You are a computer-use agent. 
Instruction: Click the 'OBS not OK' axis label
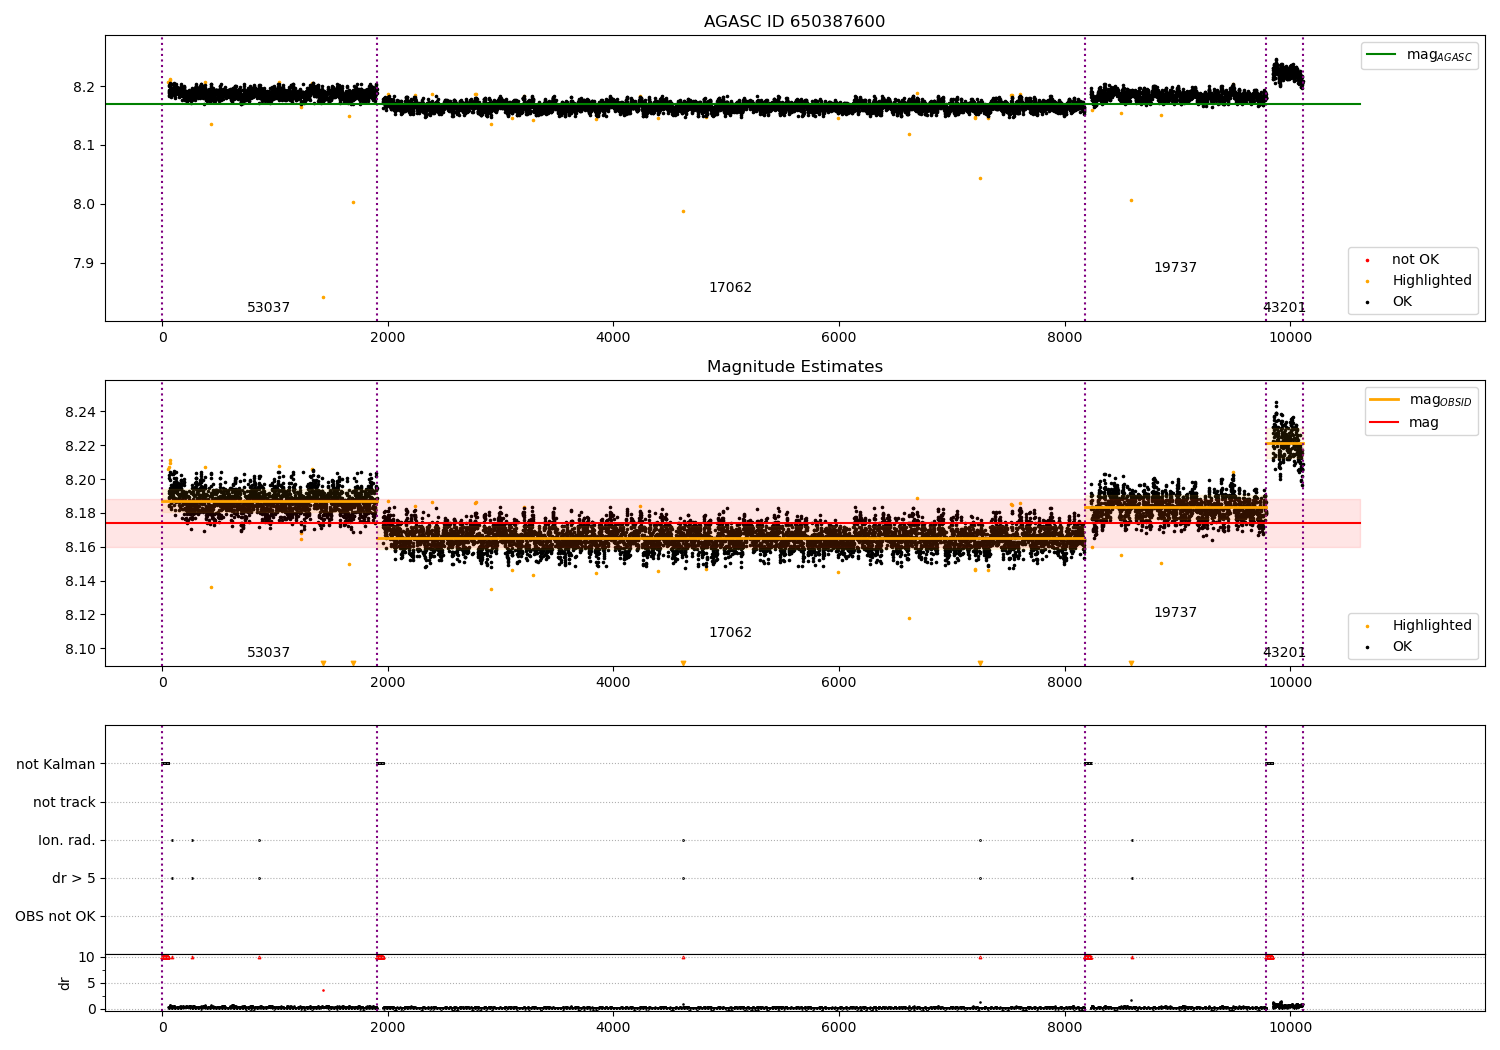pyautogui.click(x=55, y=916)
